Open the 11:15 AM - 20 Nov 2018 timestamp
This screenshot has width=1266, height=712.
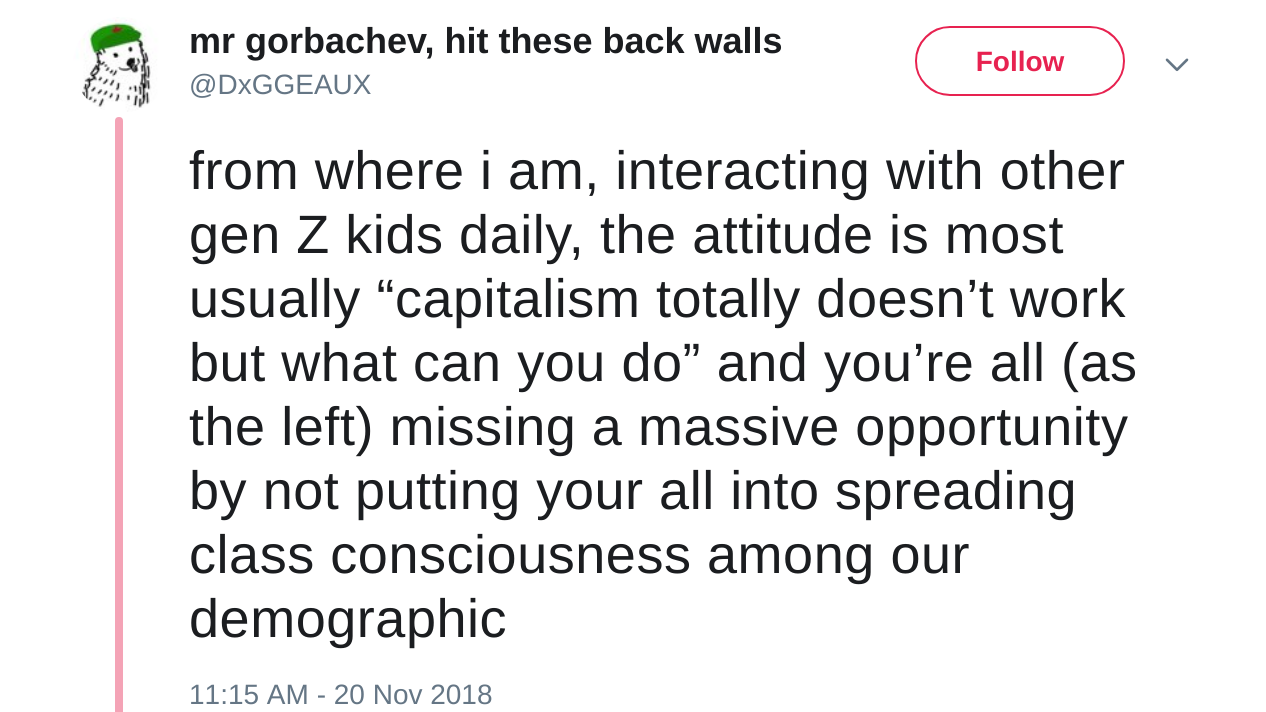point(340,694)
